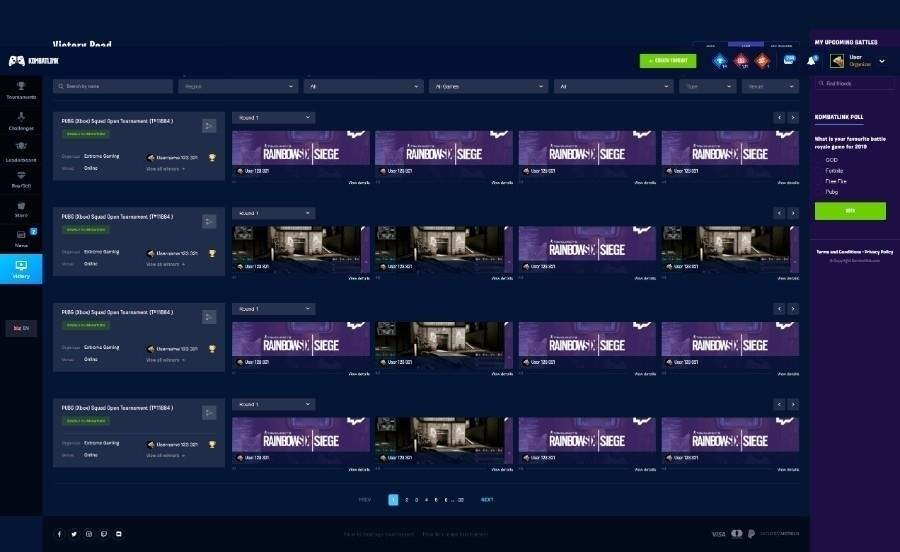Click the Extreme Gaming organizer on first card
Image resolution: width=900 pixels, height=552 pixels.
pyautogui.click(x=102, y=156)
